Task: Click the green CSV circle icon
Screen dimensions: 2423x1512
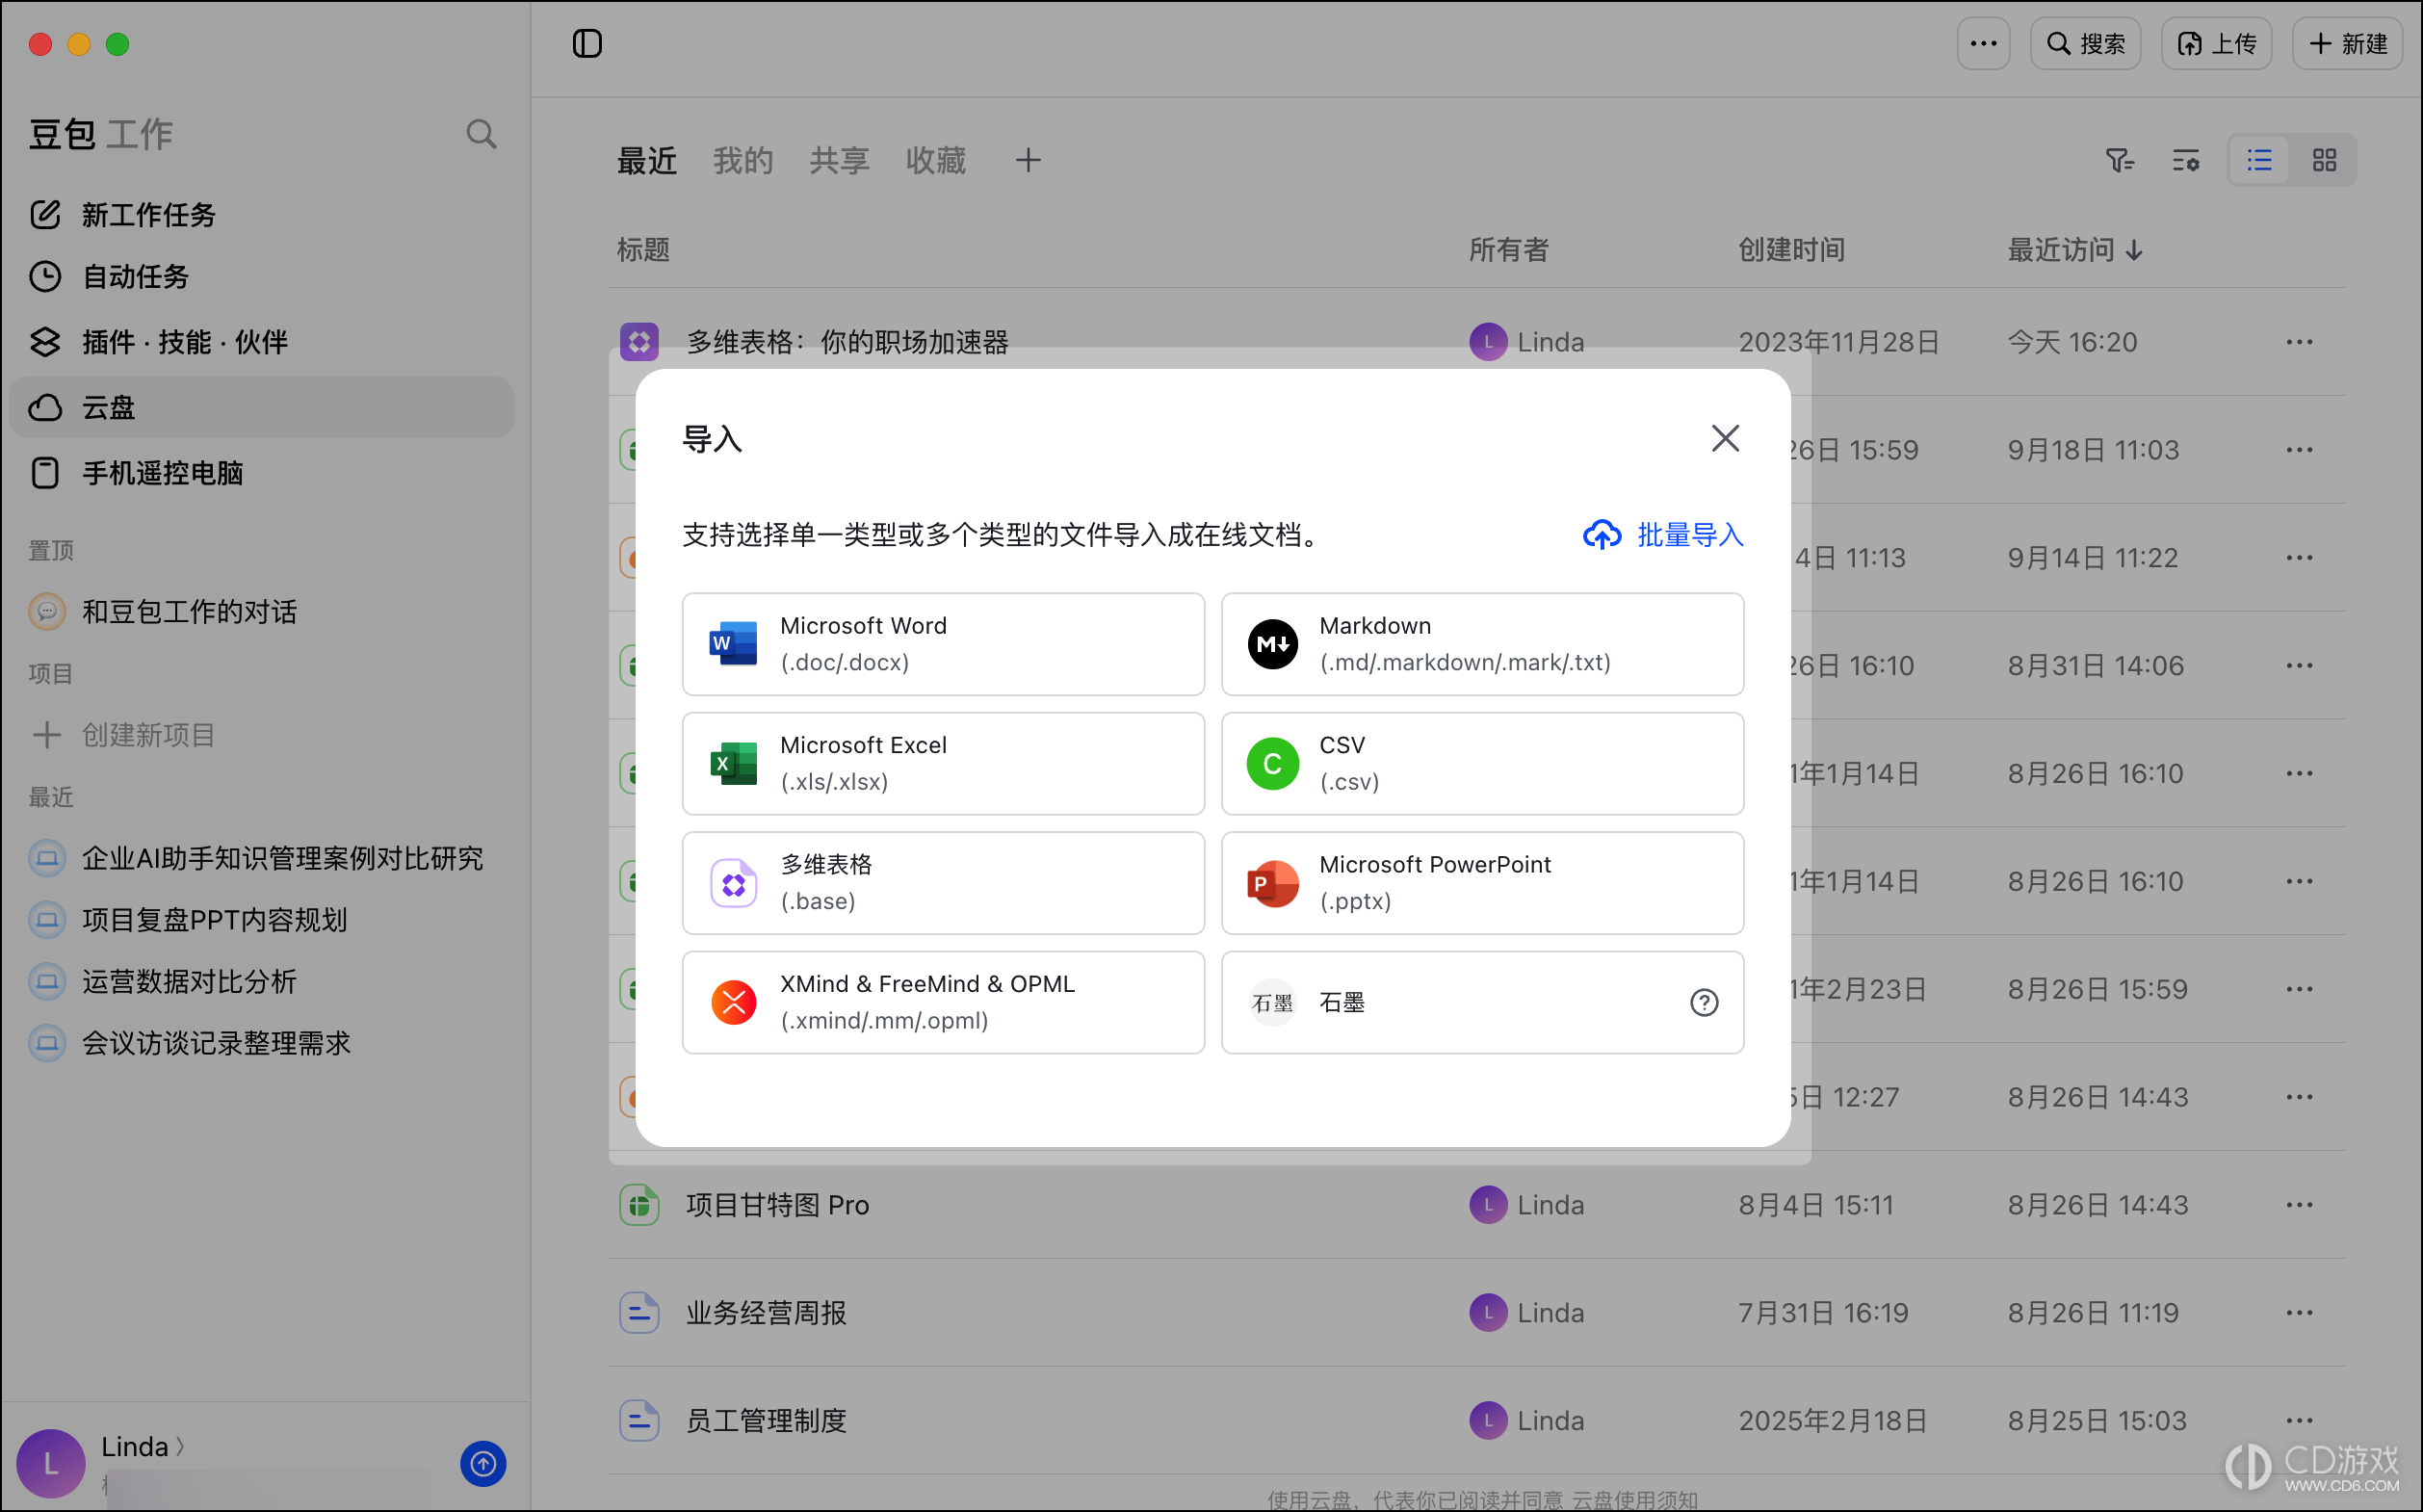Action: click(x=1272, y=763)
